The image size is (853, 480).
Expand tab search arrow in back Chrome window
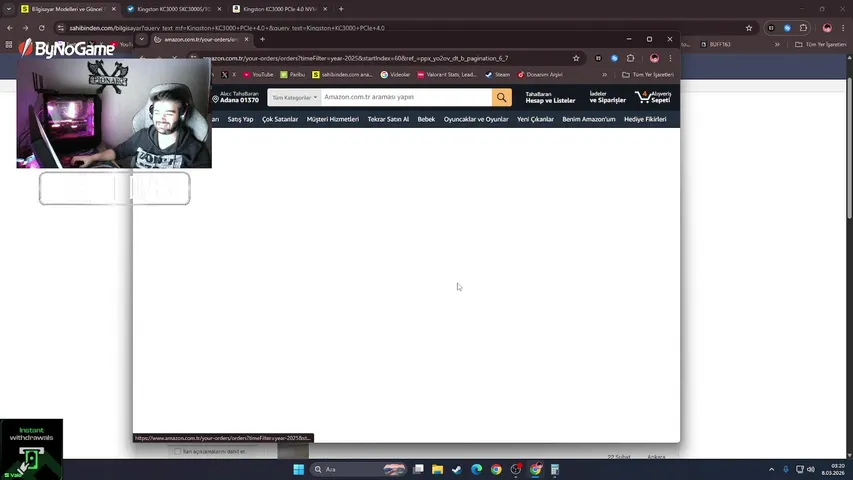[x=9, y=9]
